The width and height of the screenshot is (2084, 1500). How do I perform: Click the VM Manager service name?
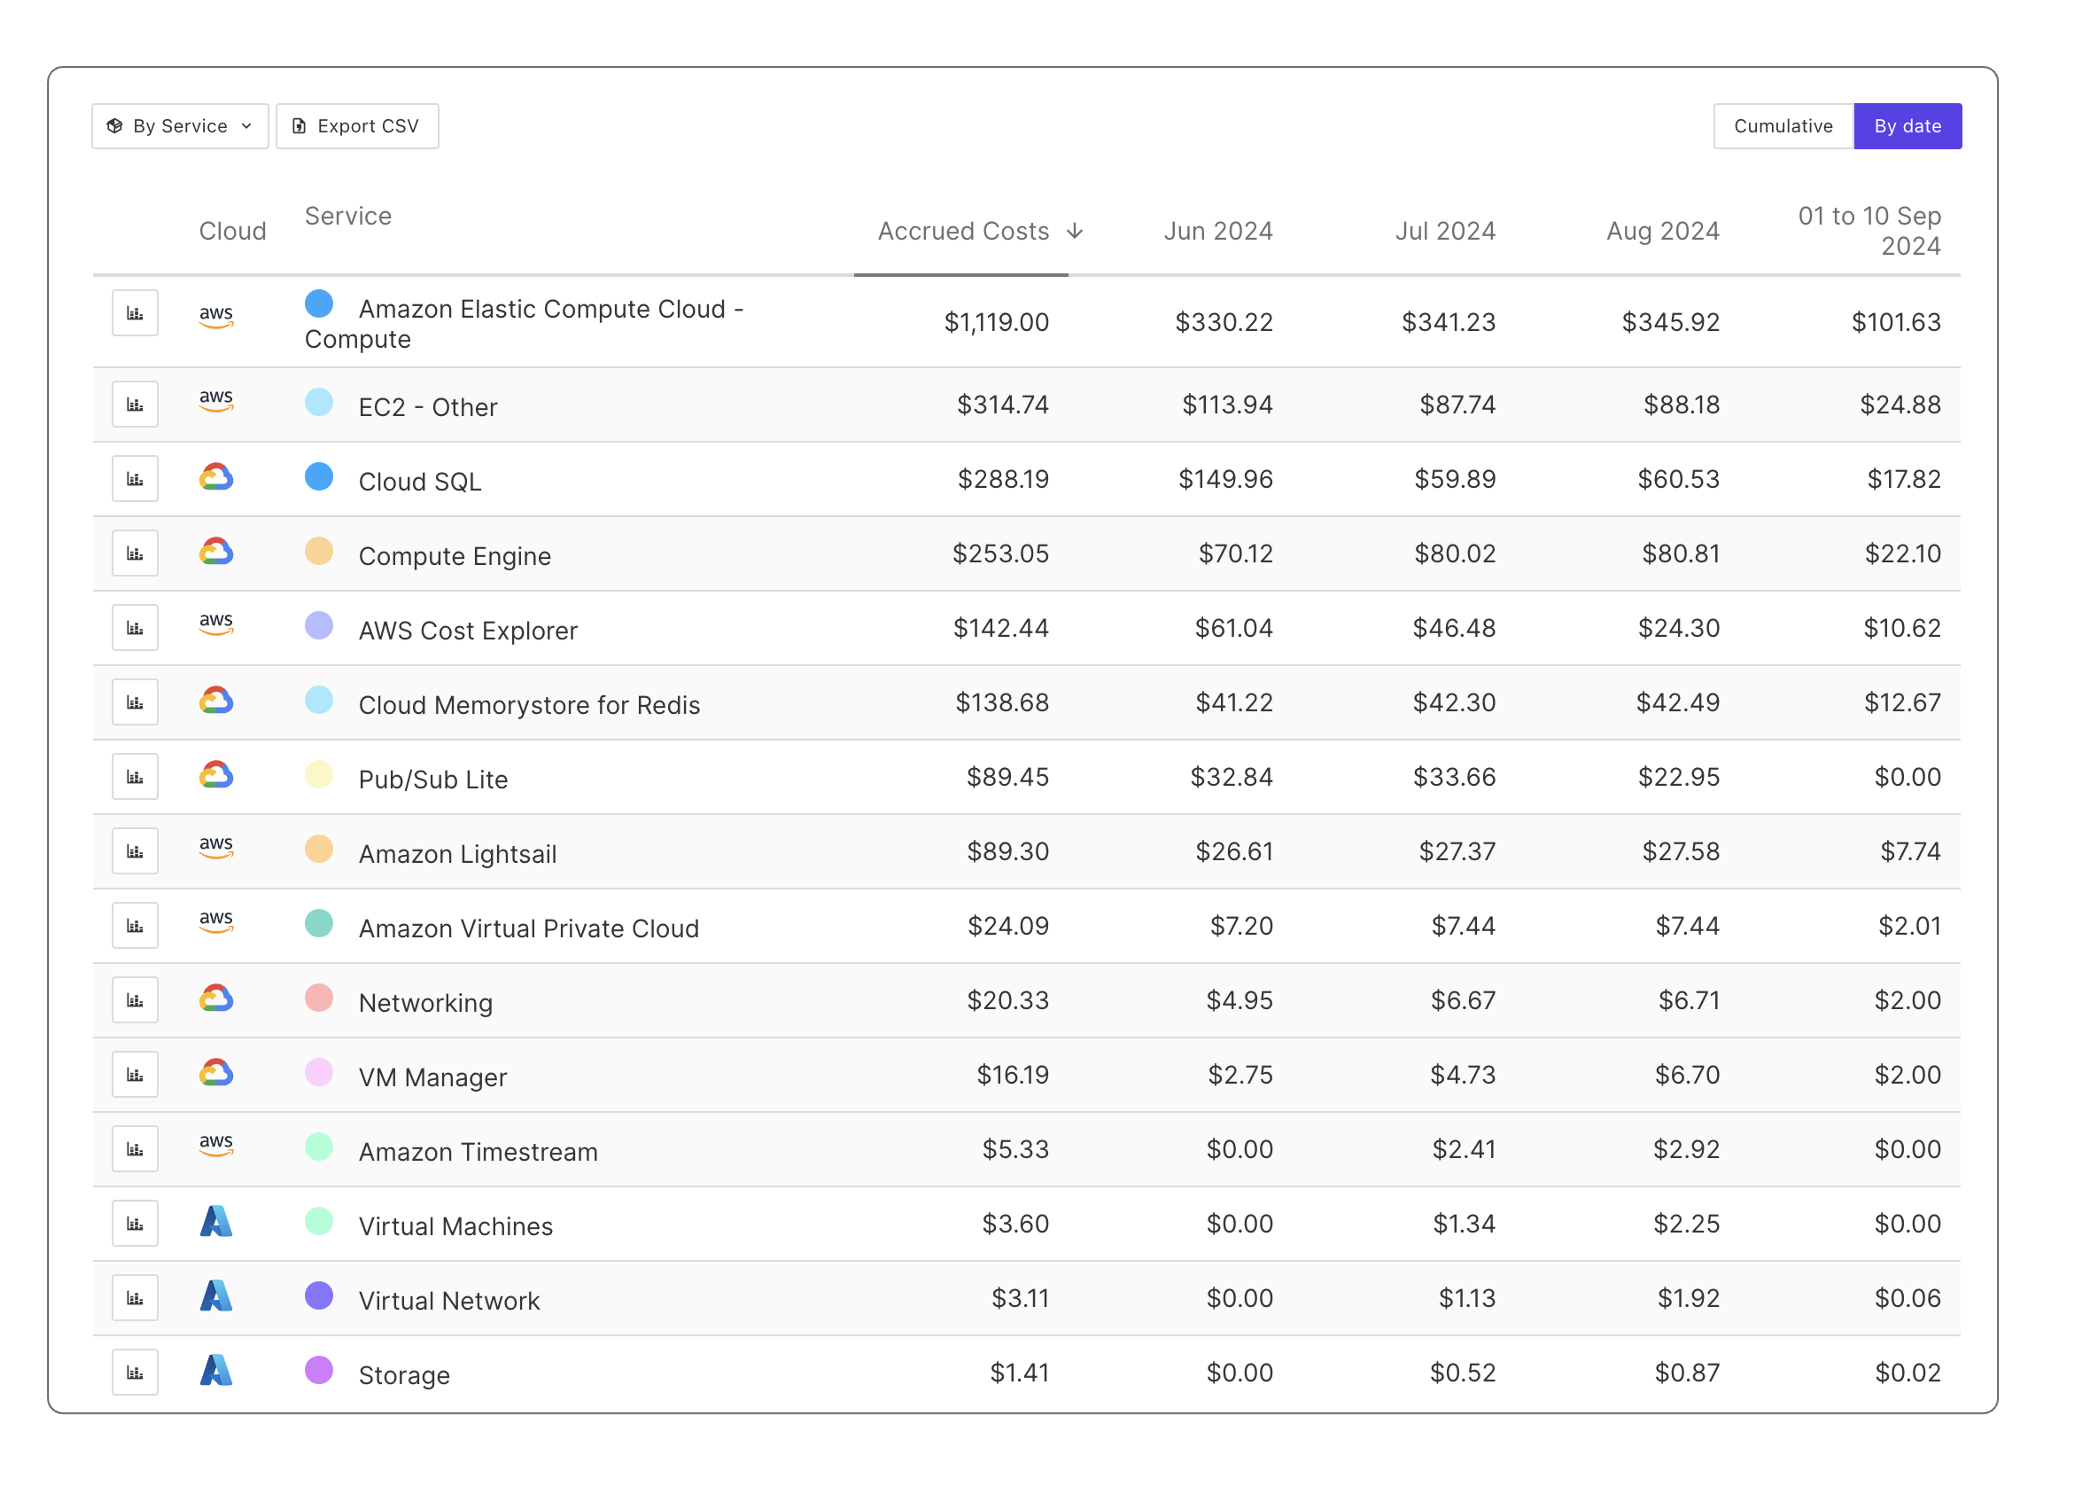click(x=433, y=1078)
